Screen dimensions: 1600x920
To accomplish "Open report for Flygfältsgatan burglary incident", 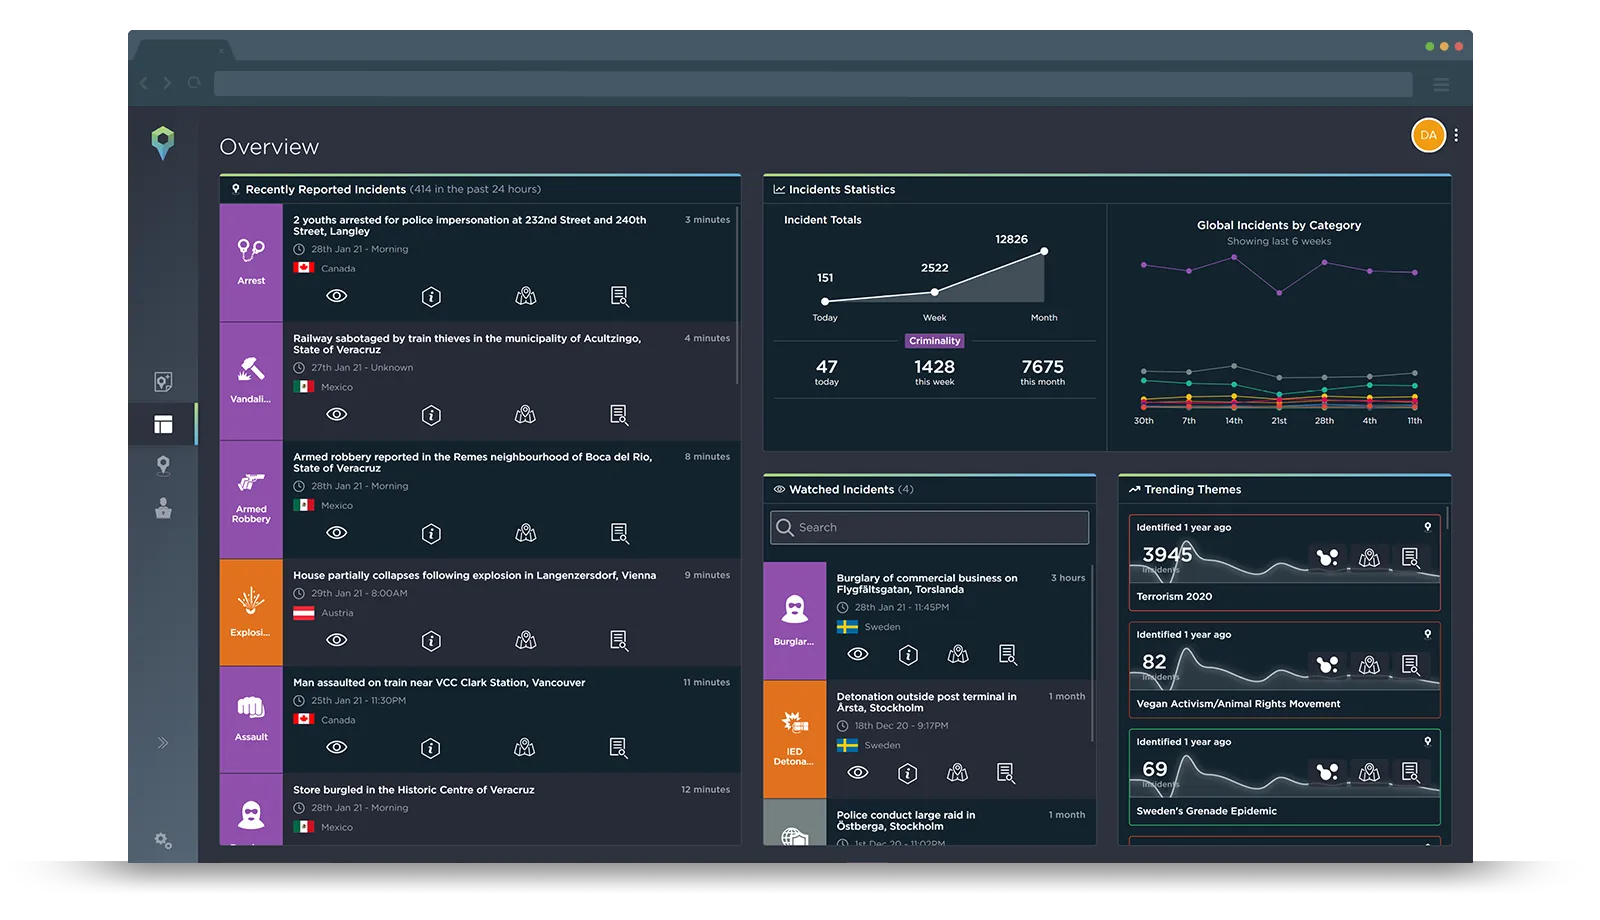I will (x=1008, y=654).
